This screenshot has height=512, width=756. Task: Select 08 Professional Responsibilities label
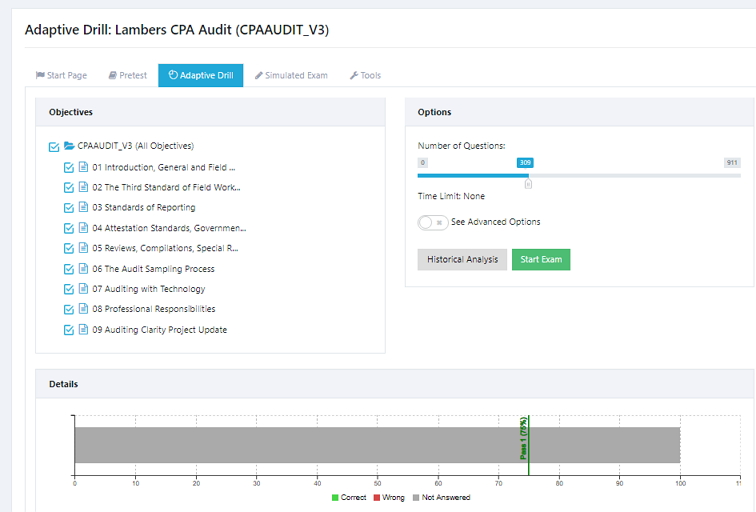pos(154,310)
